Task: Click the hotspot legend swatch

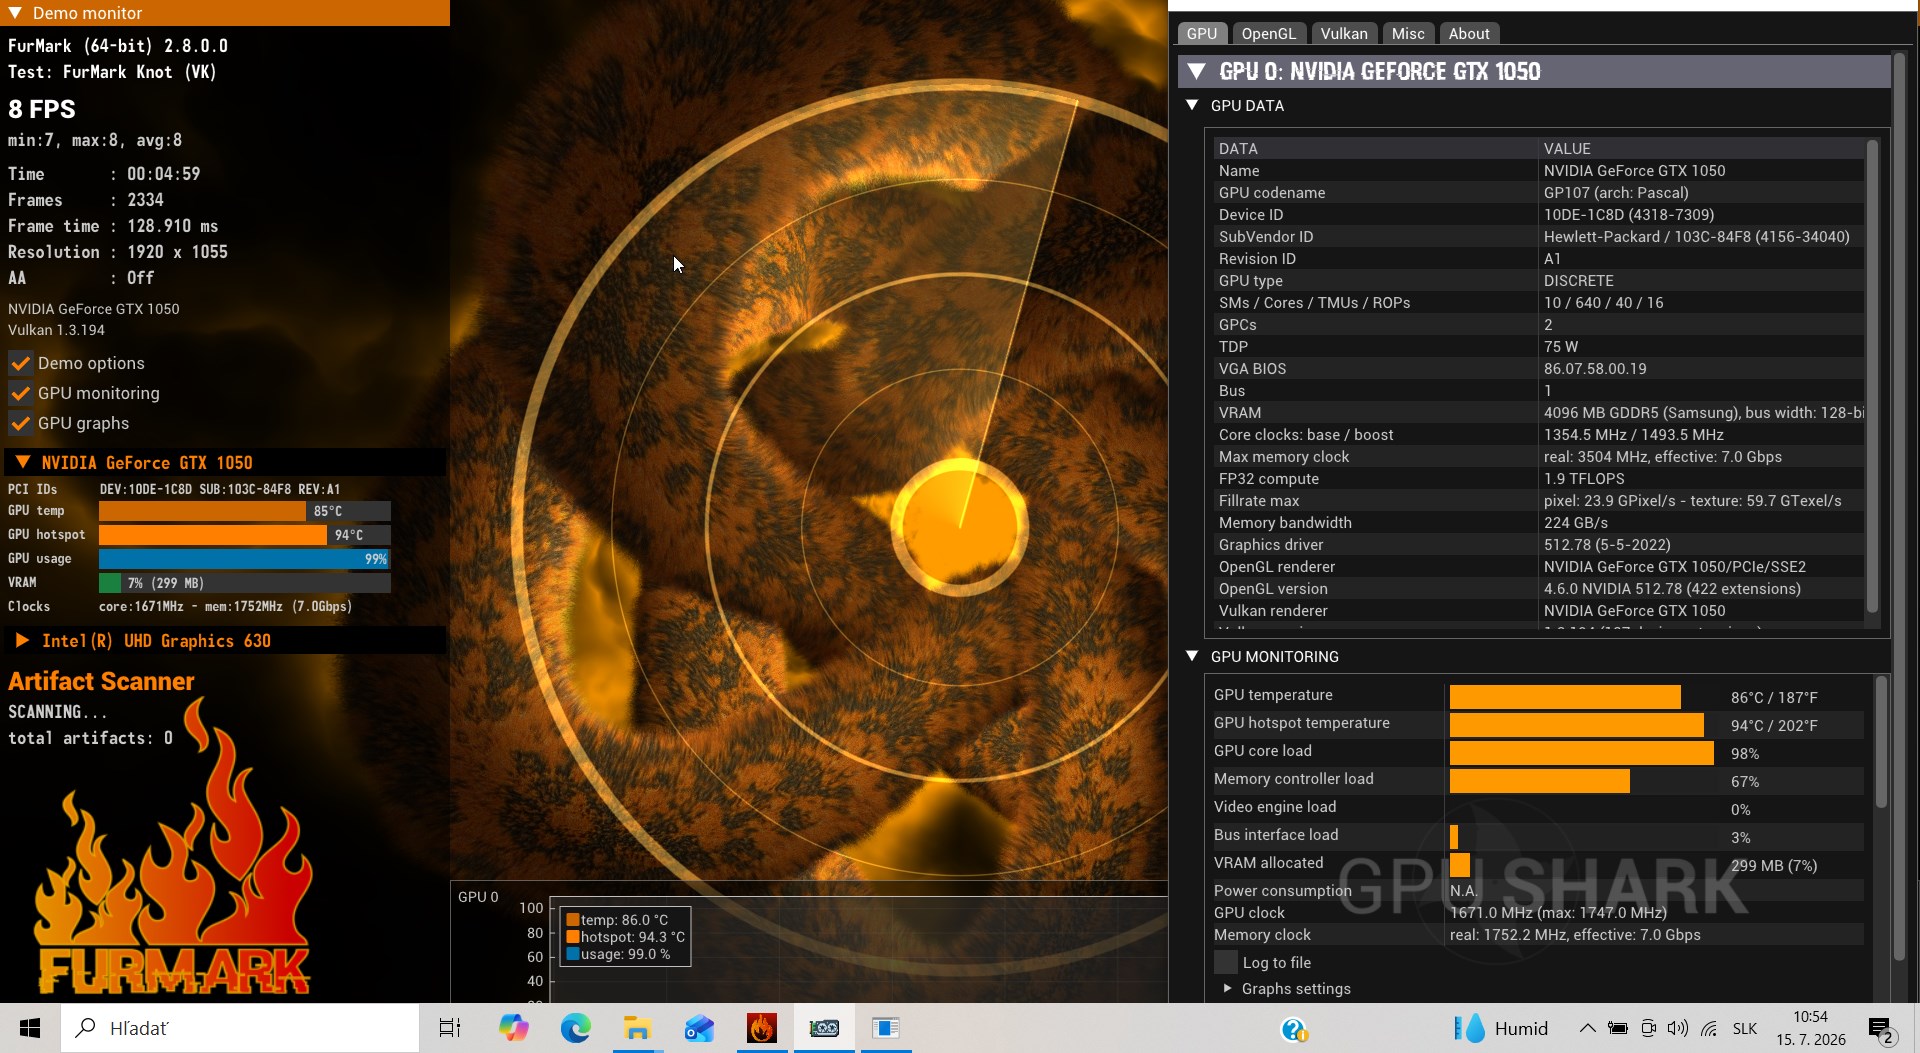Action: point(573,937)
